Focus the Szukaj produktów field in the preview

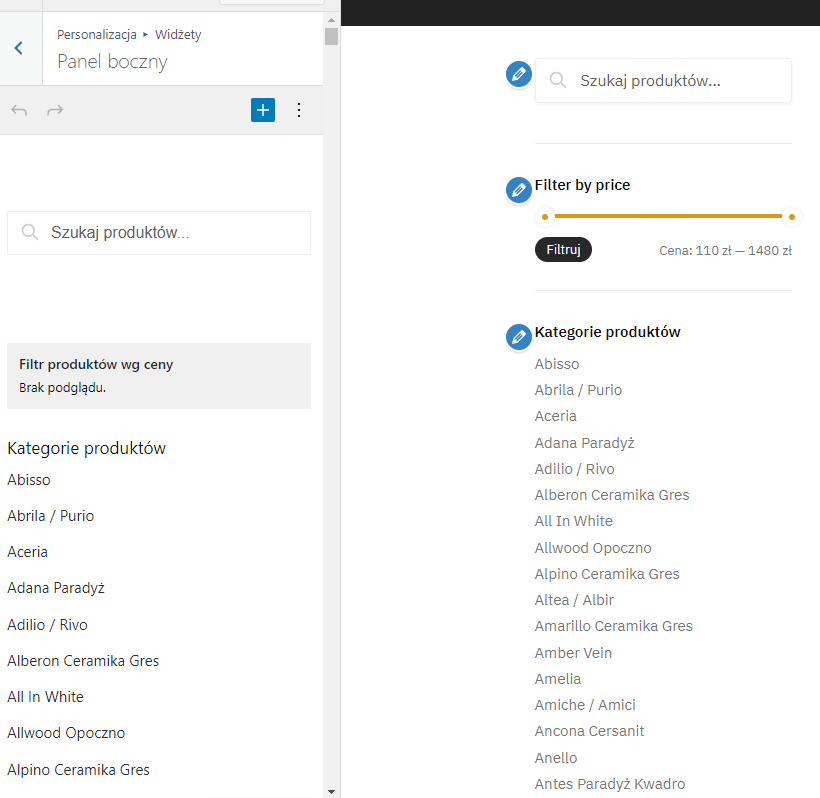(x=663, y=81)
